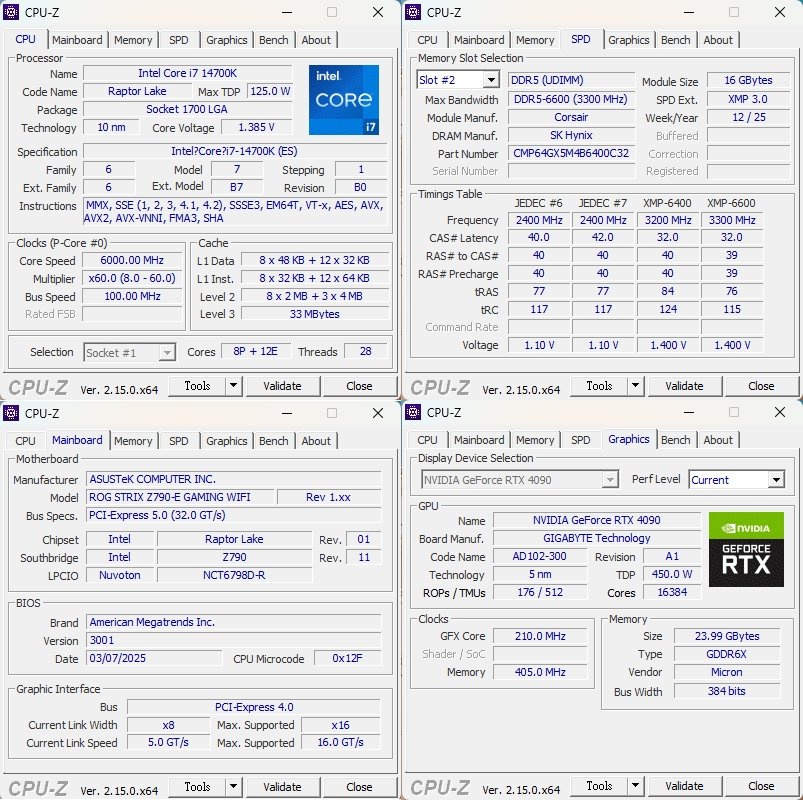Click CPU-Z app icon in the SPD window title bar

coord(414,12)
